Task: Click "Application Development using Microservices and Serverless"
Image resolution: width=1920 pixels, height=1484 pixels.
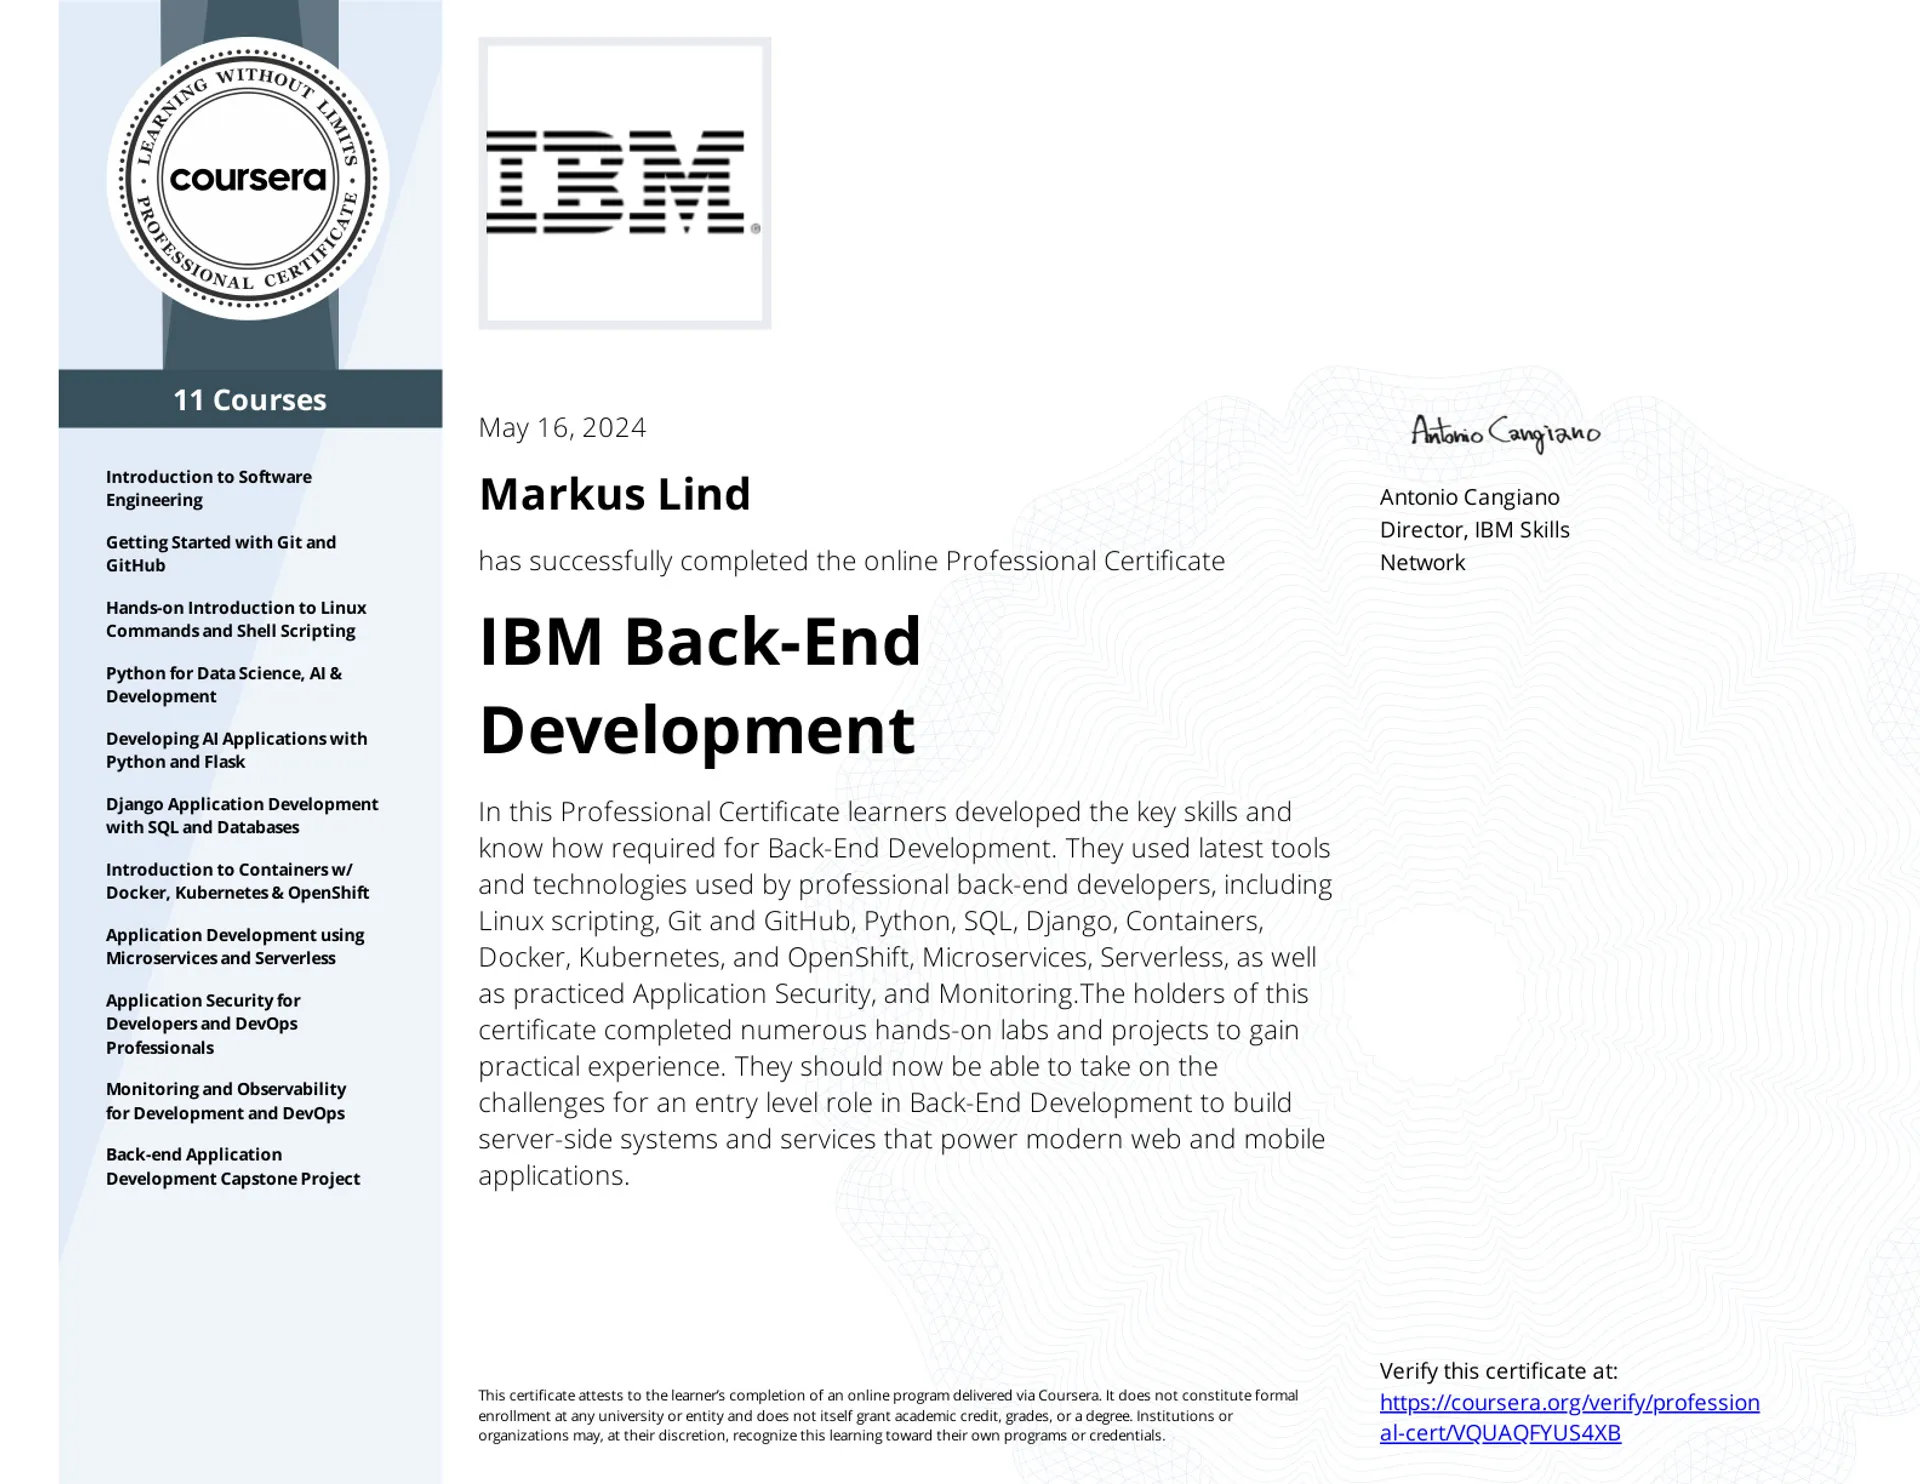Action: tap(235, 946)
